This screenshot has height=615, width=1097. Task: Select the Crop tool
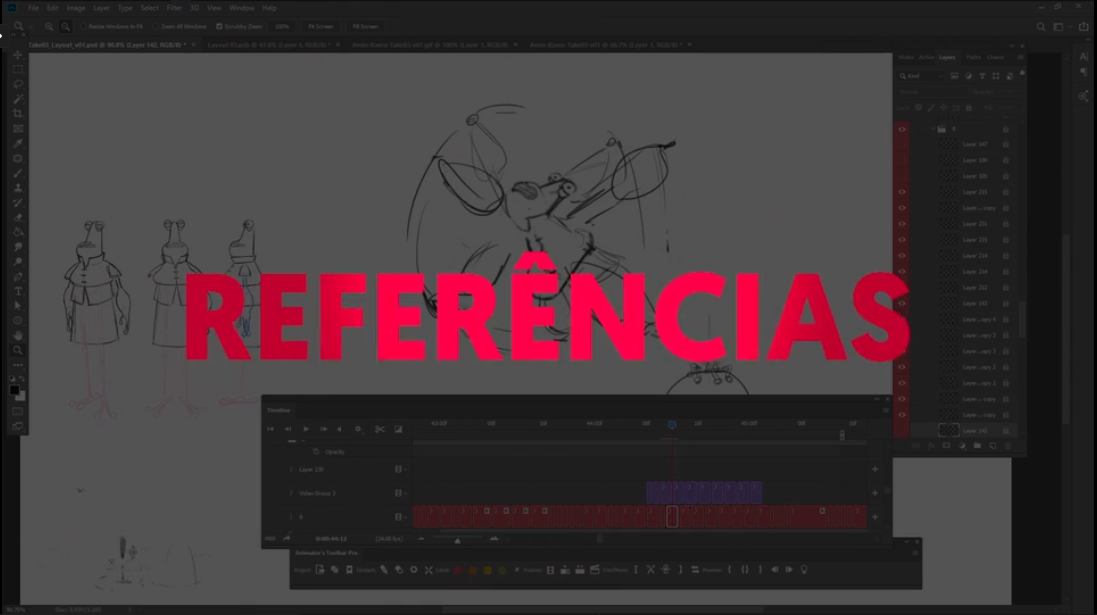coord(18,114)
